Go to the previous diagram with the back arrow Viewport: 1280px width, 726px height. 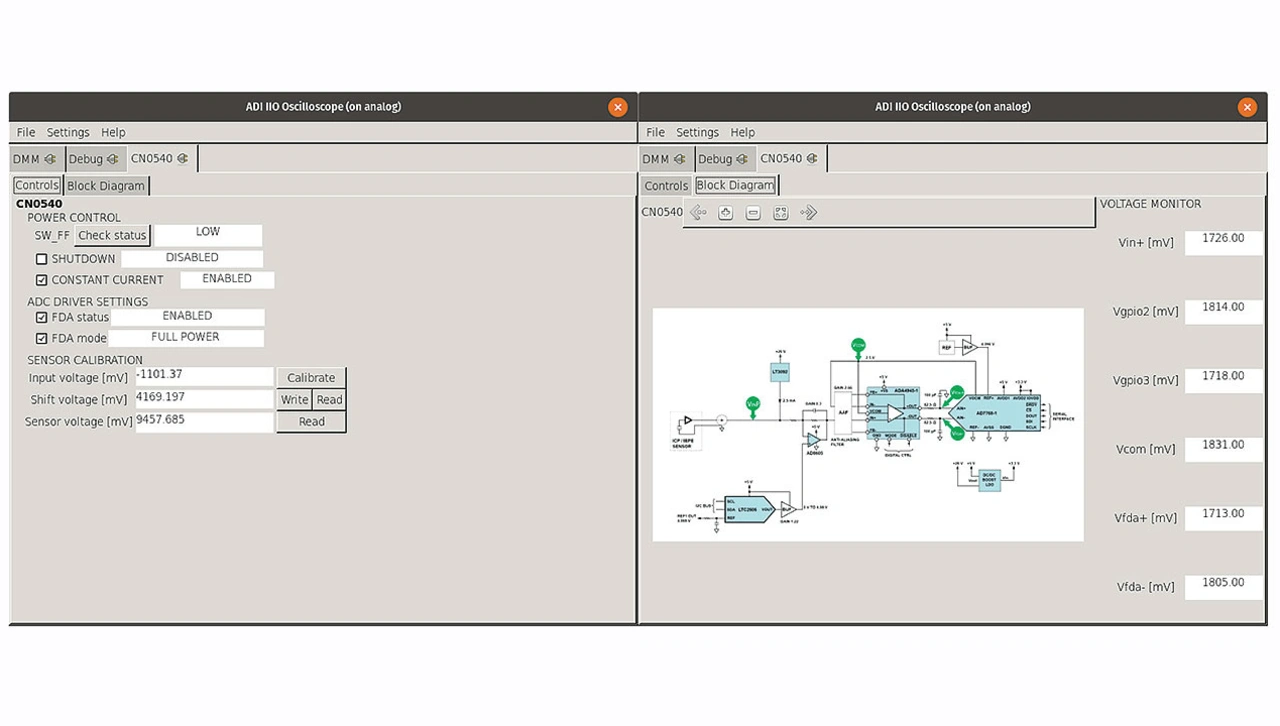(698, 213)
